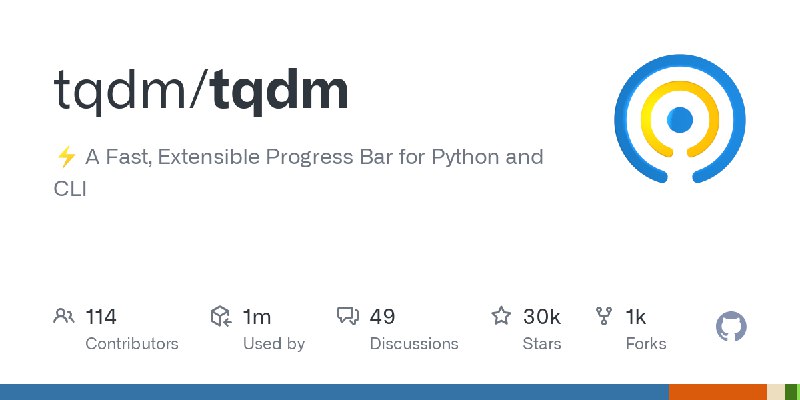Open the 49 Discussions count
This screenshot has height=400, width=800.
[x=382, y=317]
